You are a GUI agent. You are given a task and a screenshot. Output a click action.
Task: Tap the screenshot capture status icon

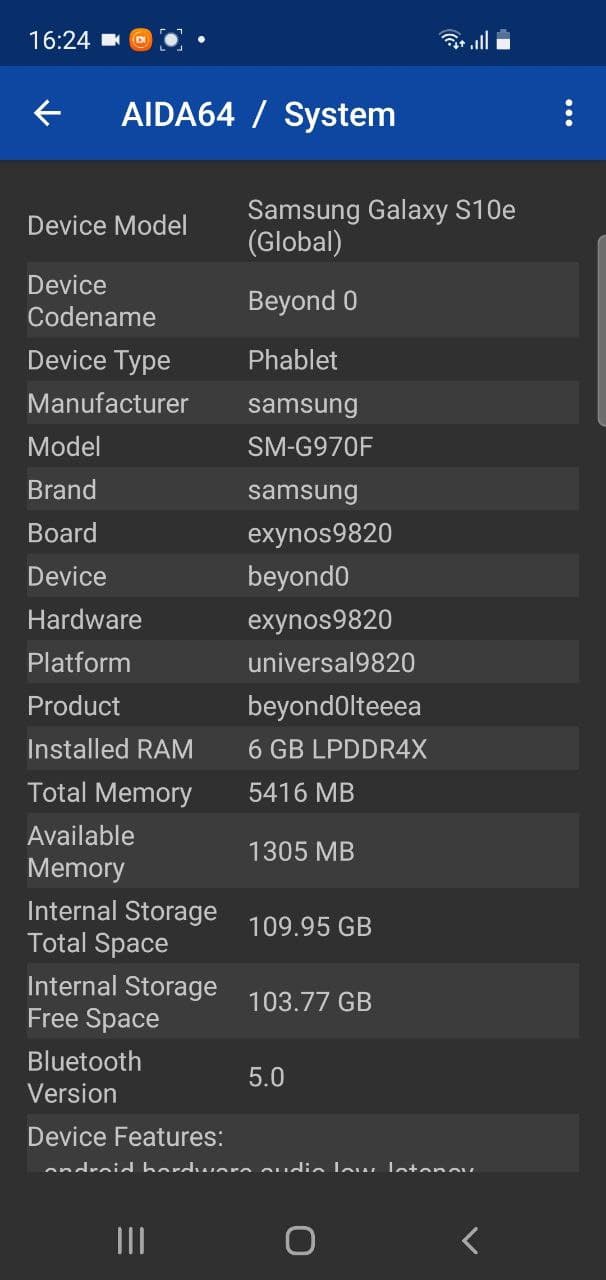172,40
